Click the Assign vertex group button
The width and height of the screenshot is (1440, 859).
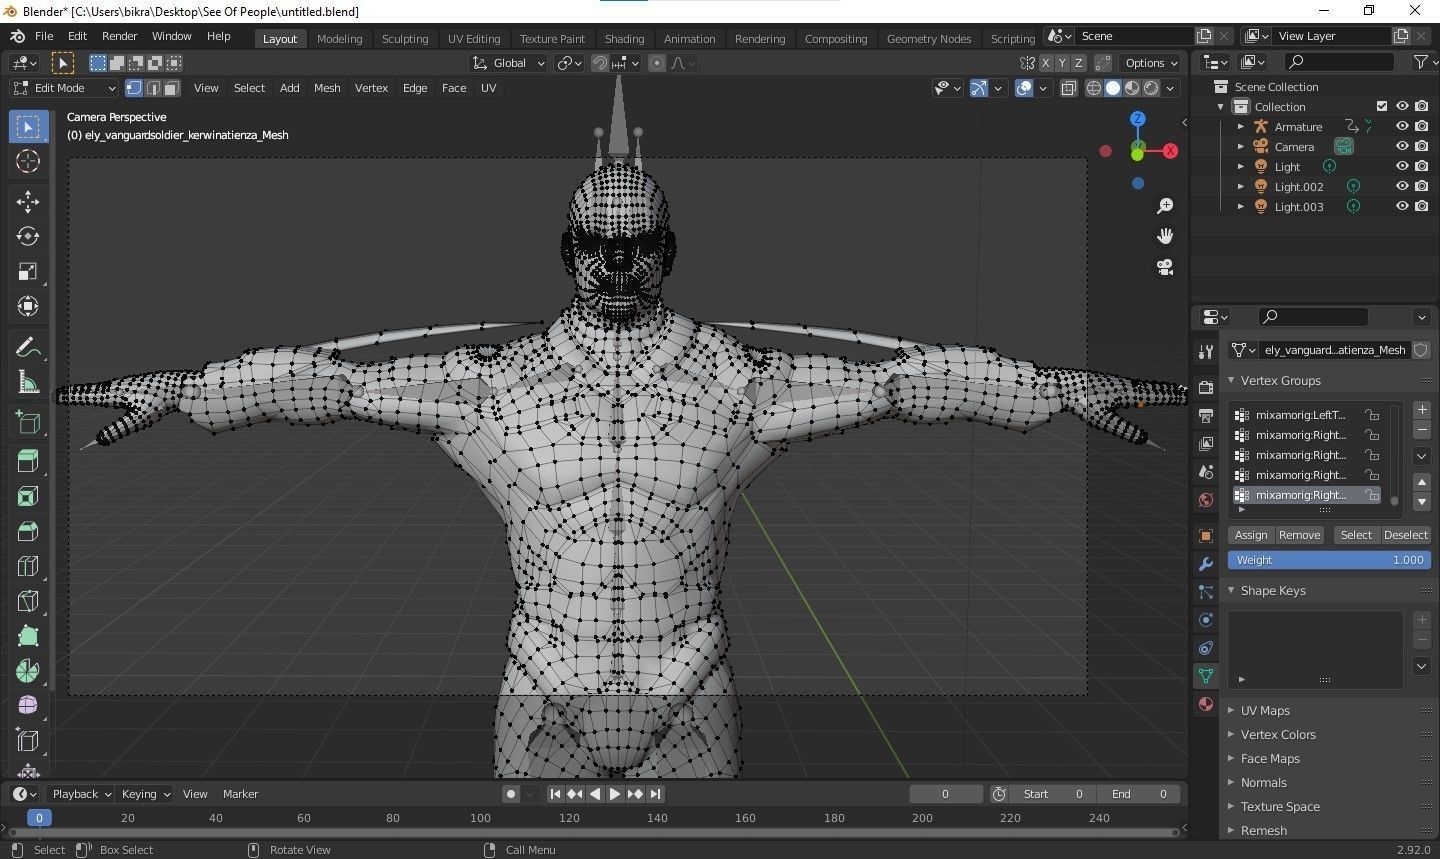click(1251, 535)
